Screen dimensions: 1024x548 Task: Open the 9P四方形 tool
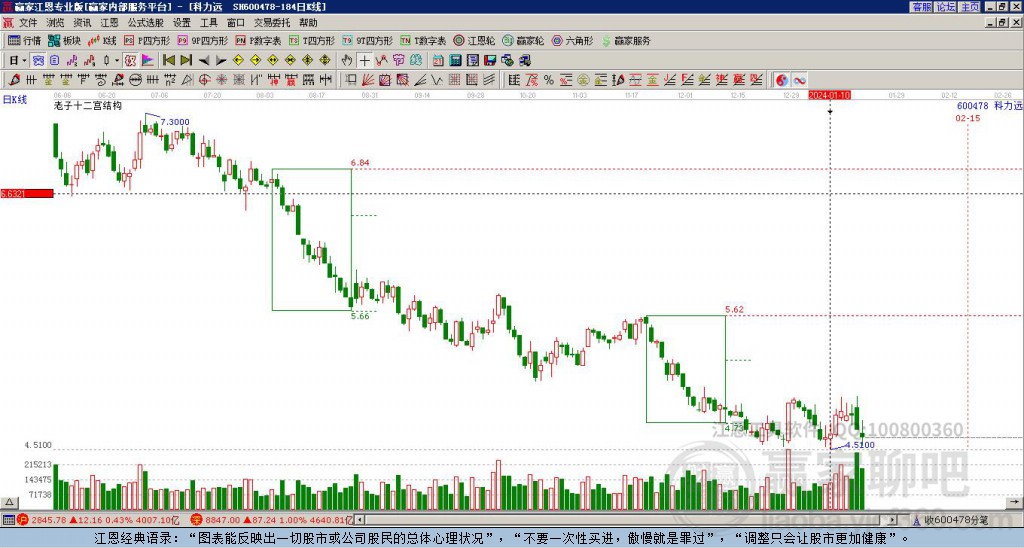203,40
